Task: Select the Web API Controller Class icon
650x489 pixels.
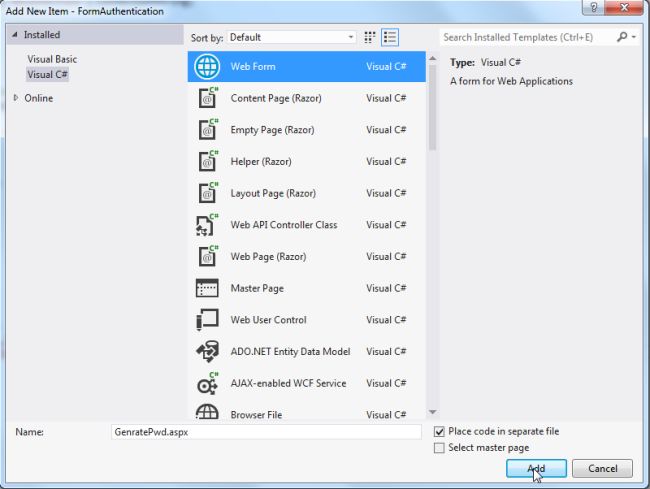Action: point(206,225)
